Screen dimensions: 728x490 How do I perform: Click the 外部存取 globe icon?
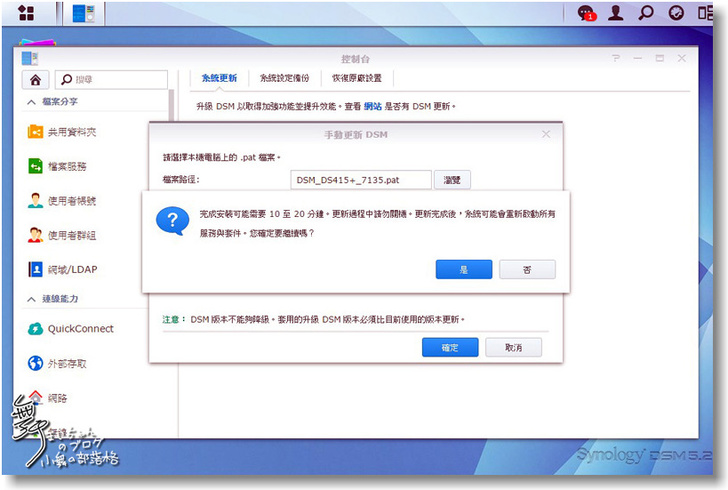pyautogui.click(x=35, y=363)
